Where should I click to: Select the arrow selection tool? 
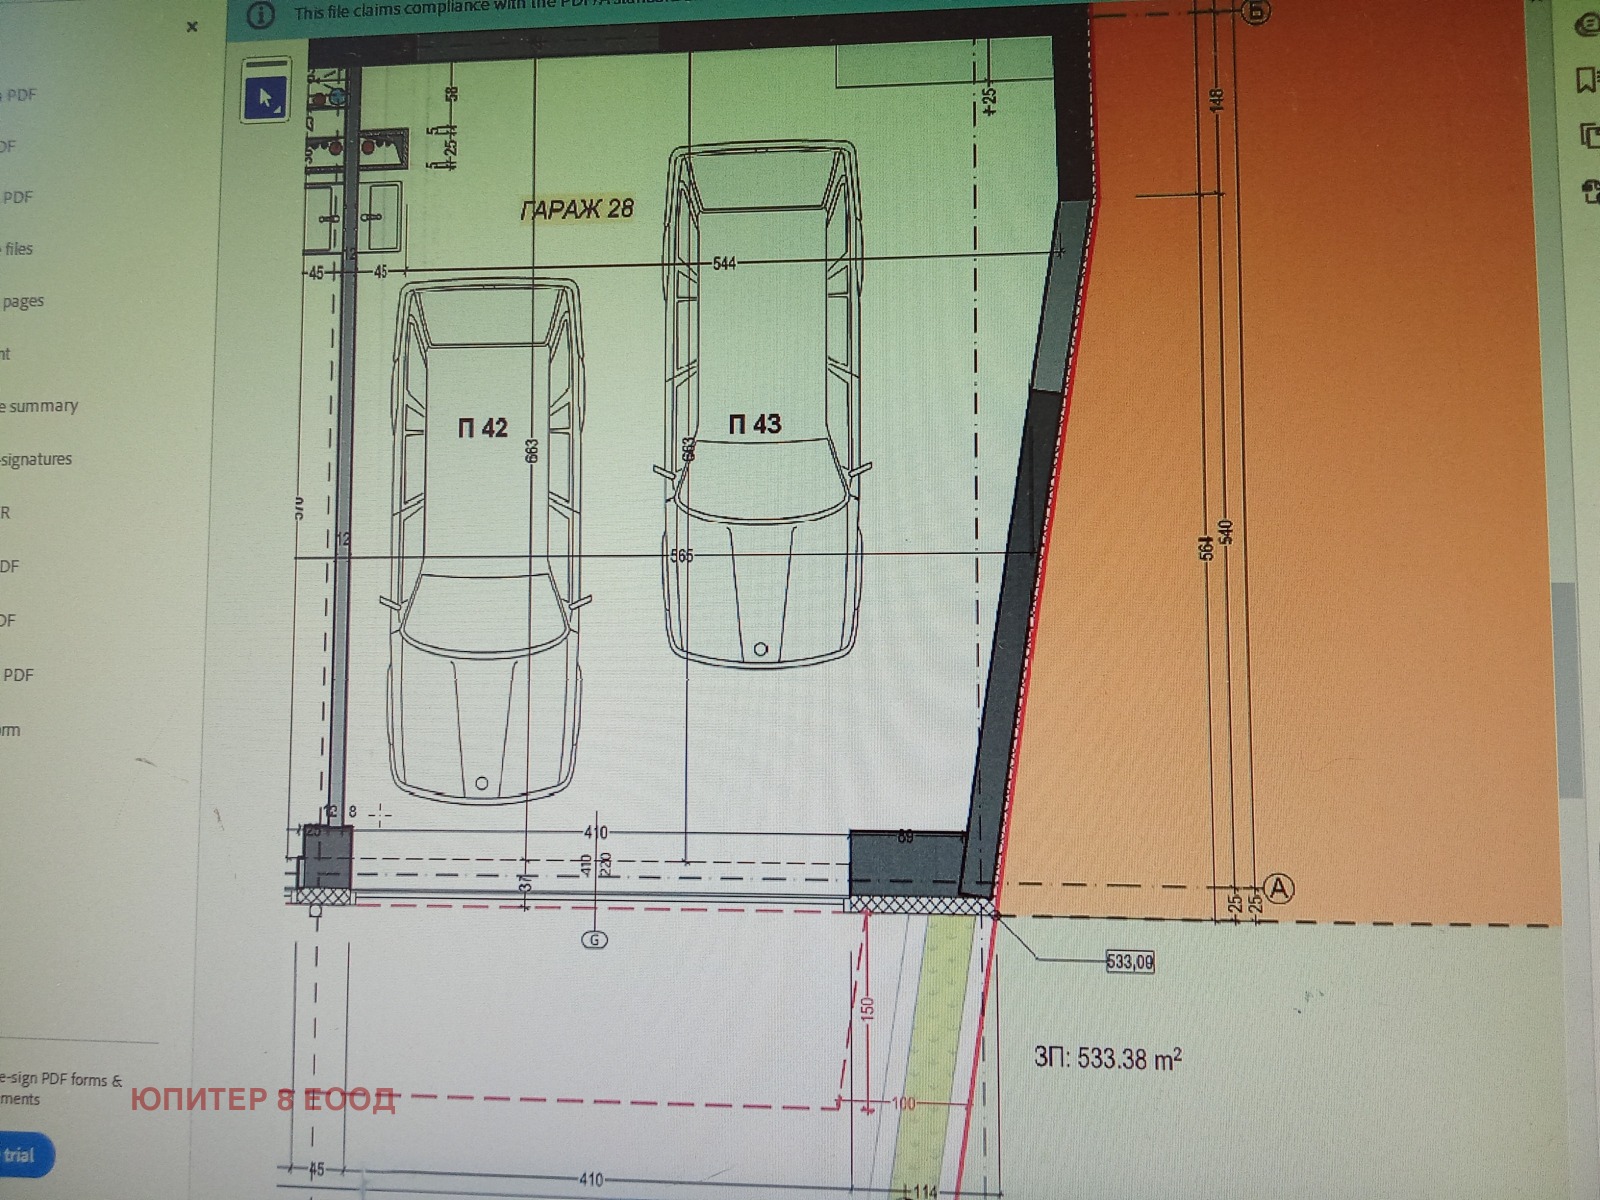pos(265,98)
